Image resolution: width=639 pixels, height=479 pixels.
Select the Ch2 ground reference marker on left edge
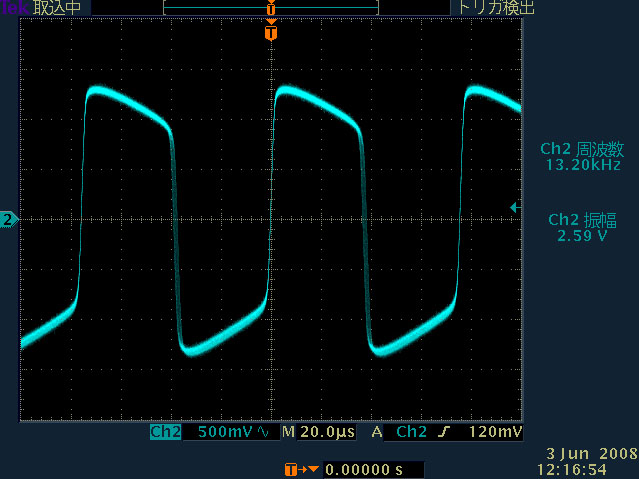(x=9, y=218)
